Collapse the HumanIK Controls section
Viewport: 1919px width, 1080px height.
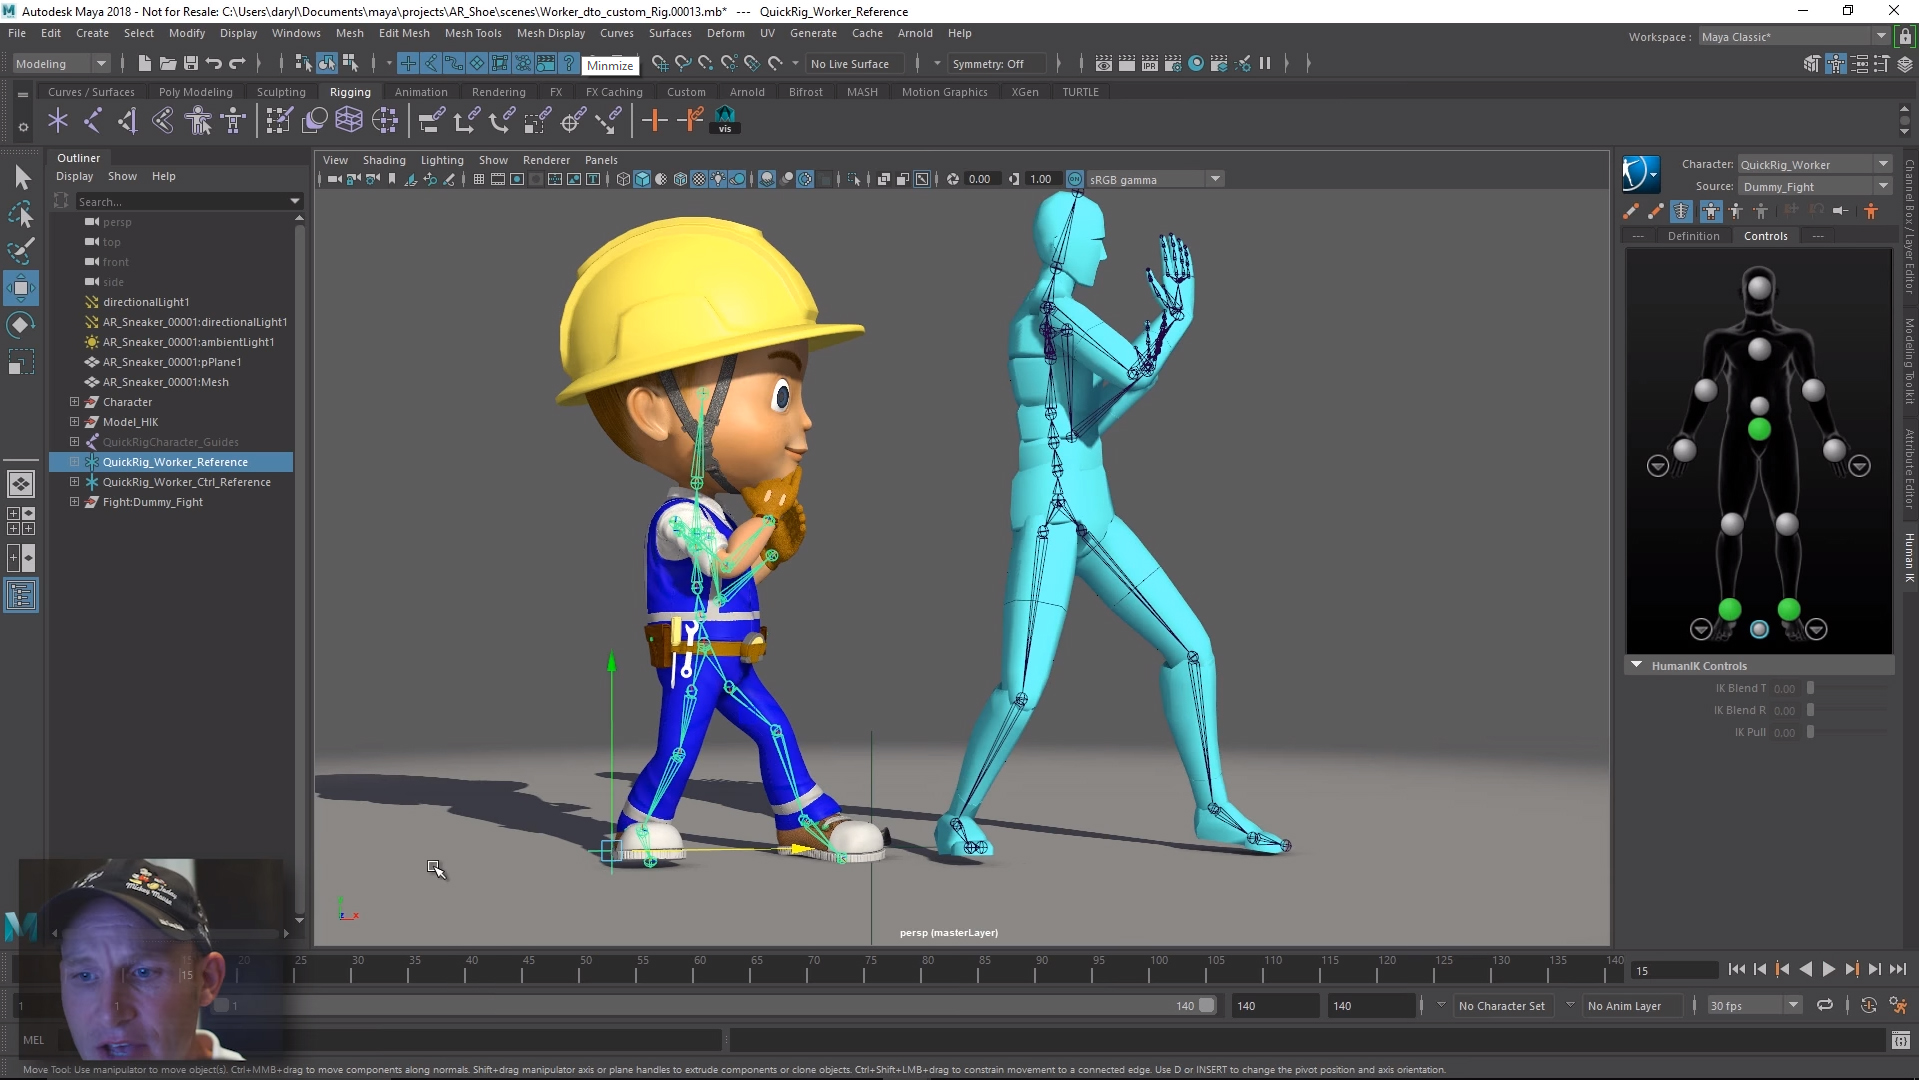[1637, 665]
